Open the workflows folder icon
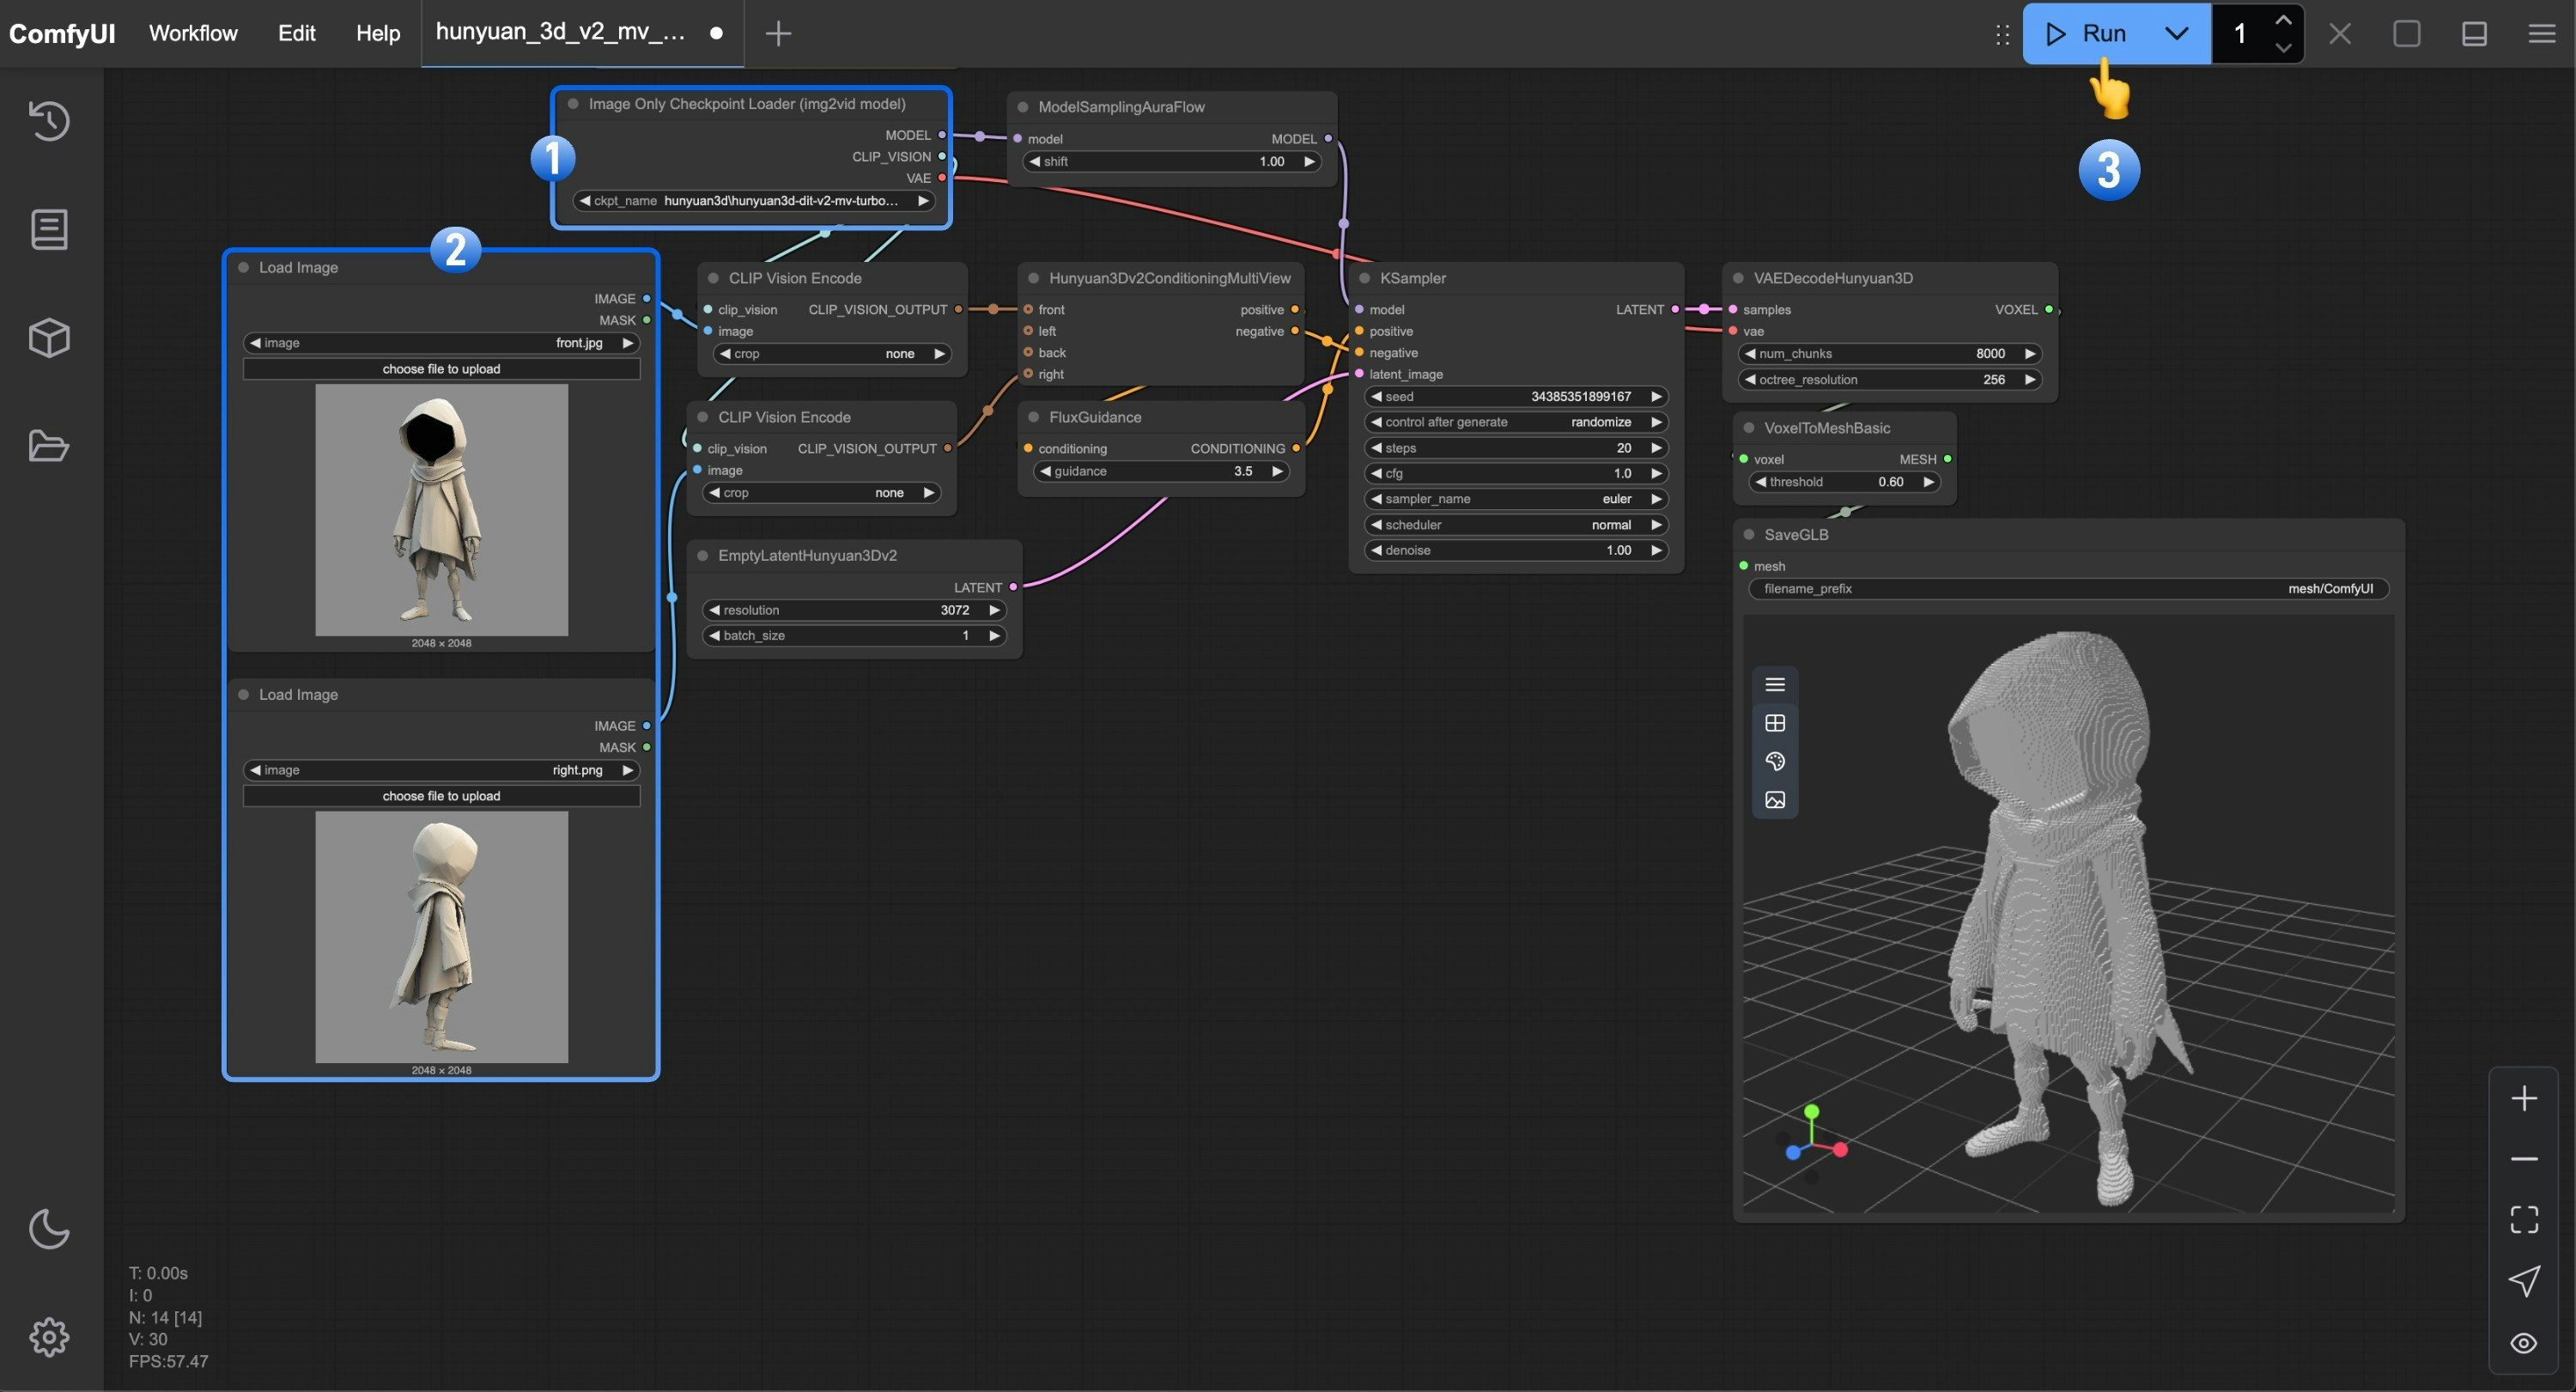The height and width of the screenshot is (1392, 2576). click(x=49, y=446)
